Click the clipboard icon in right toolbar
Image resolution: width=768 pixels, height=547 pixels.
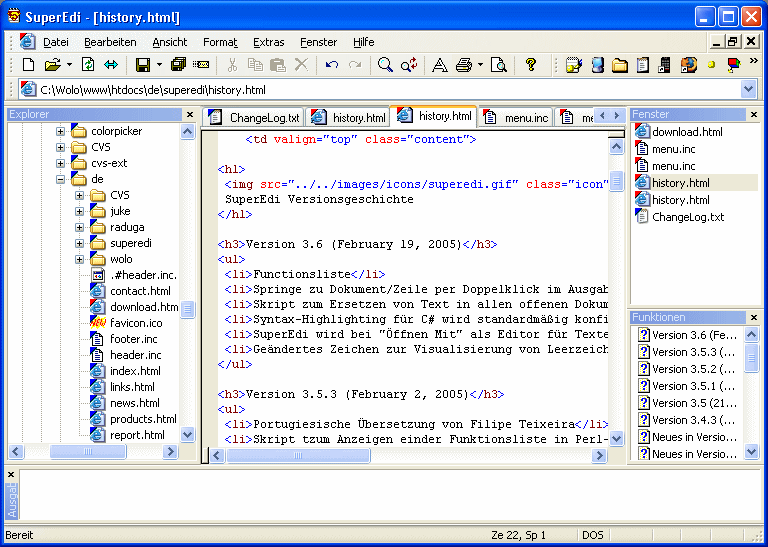[643, 65]
